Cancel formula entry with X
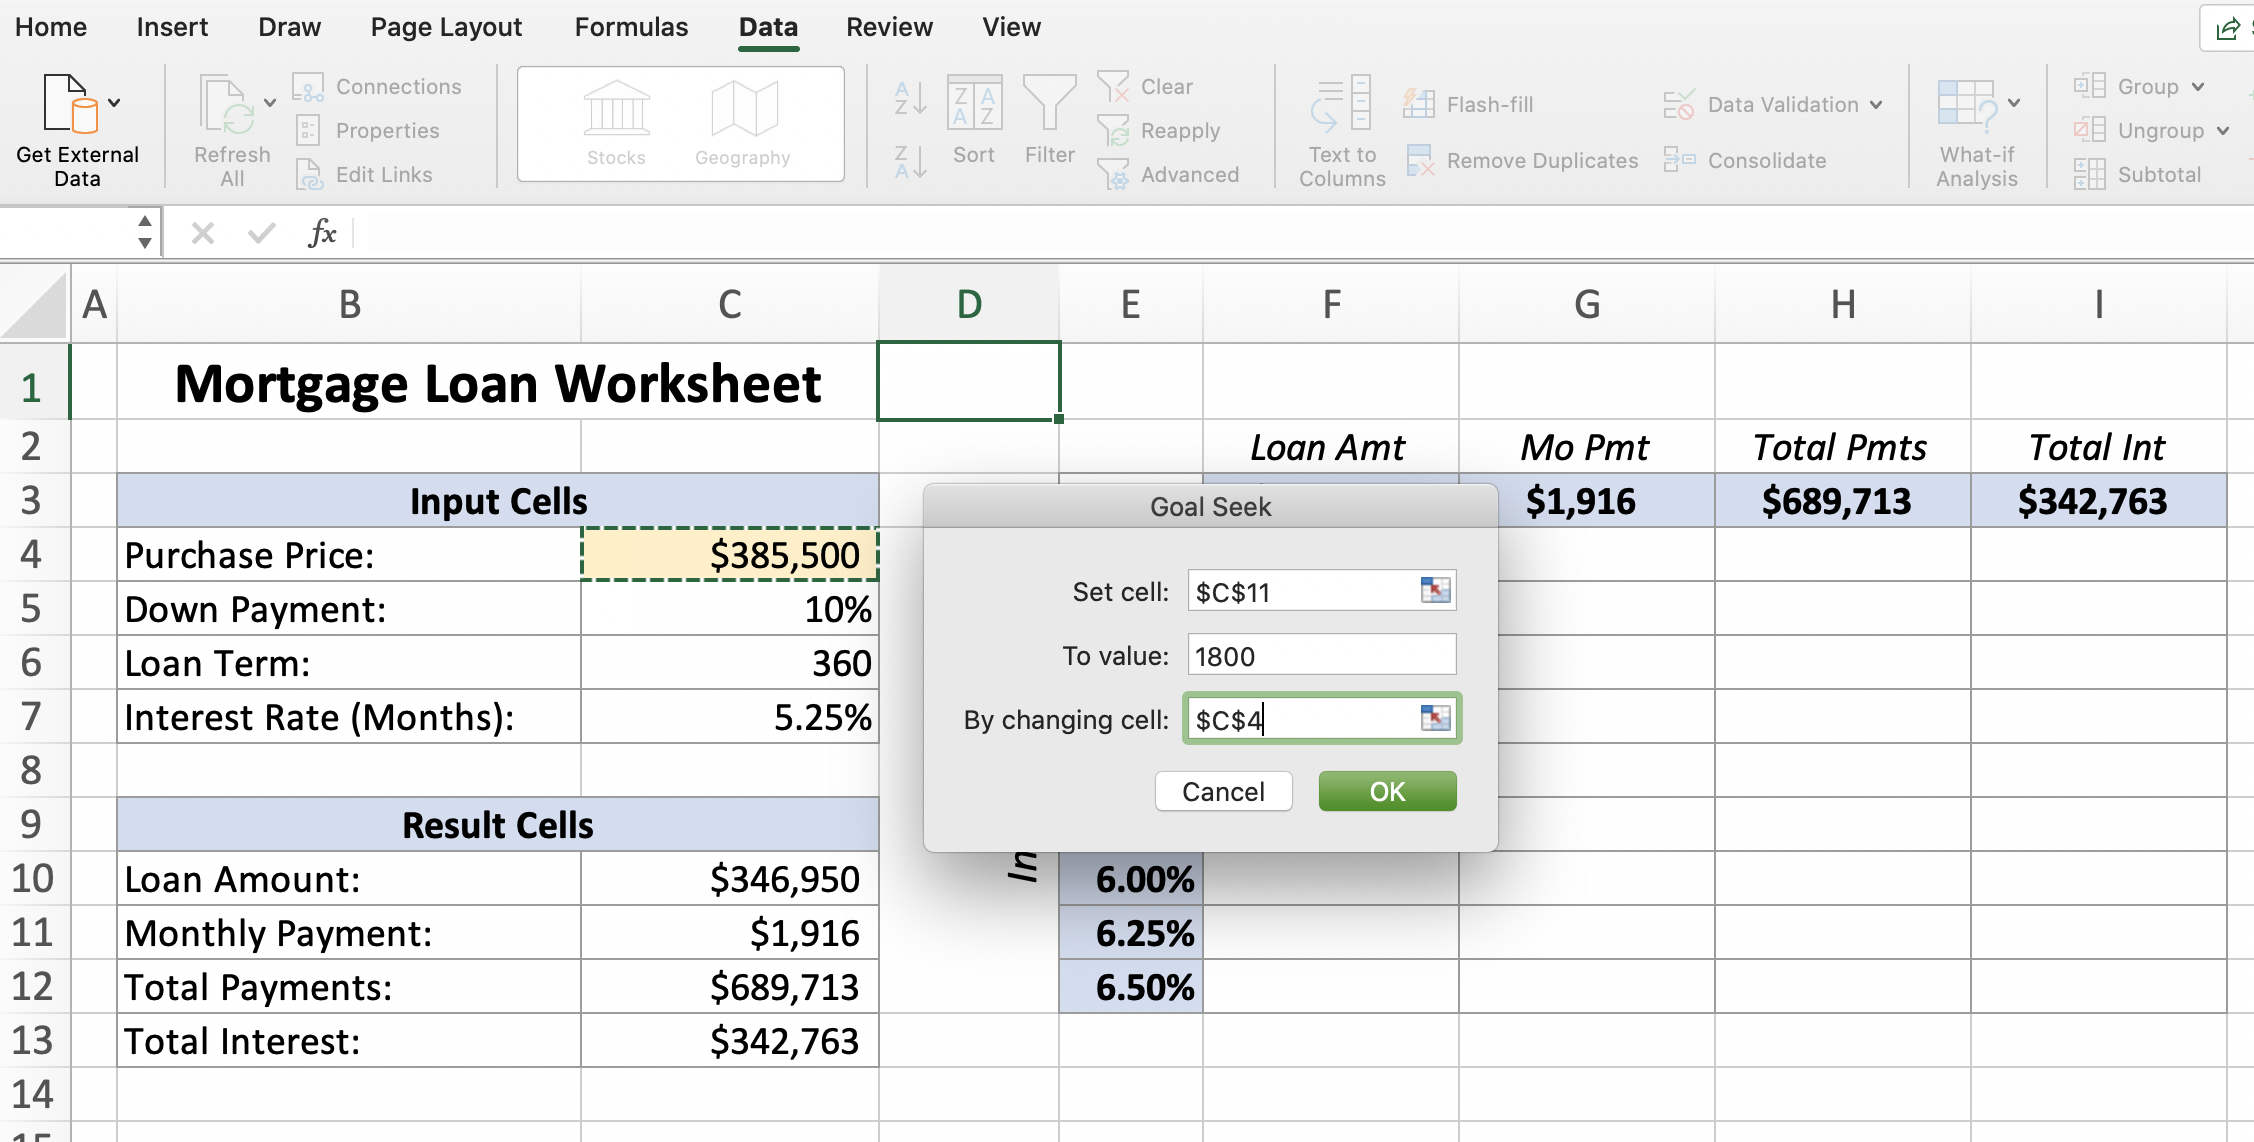 203,233
